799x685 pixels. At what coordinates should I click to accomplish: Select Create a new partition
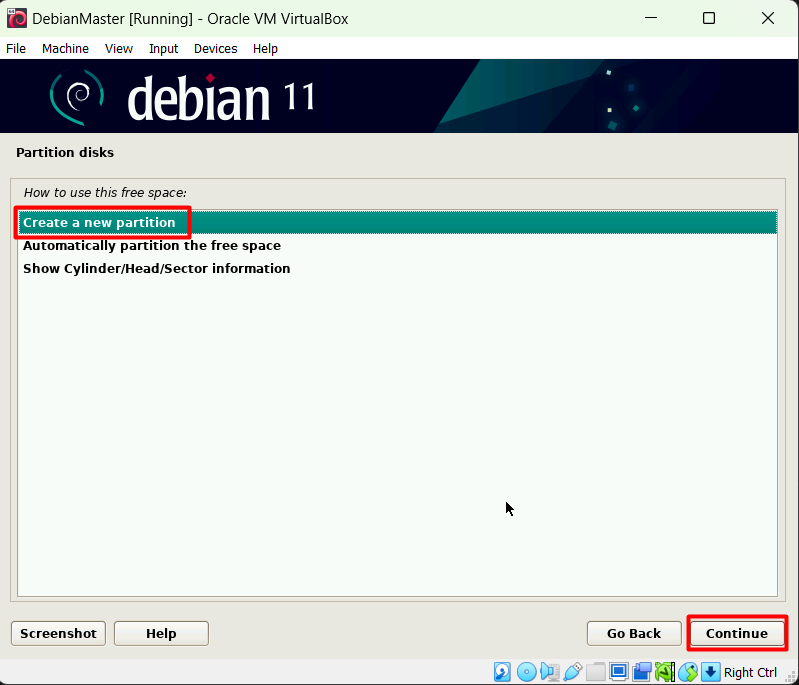397,223
